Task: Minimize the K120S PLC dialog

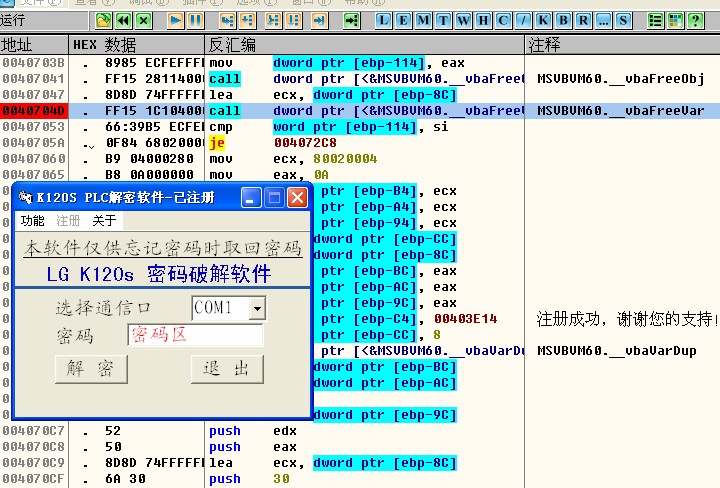Action: point(251,198)
